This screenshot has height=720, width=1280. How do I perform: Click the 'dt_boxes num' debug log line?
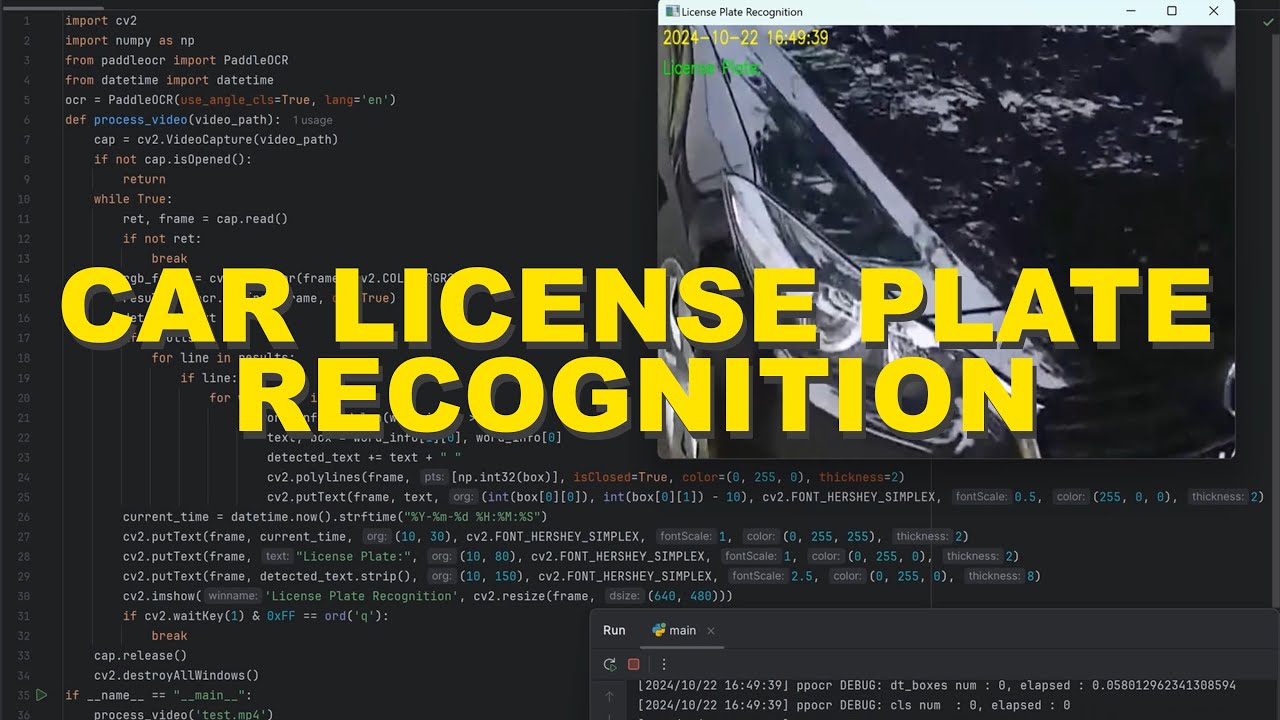click(x=937, y=686)
